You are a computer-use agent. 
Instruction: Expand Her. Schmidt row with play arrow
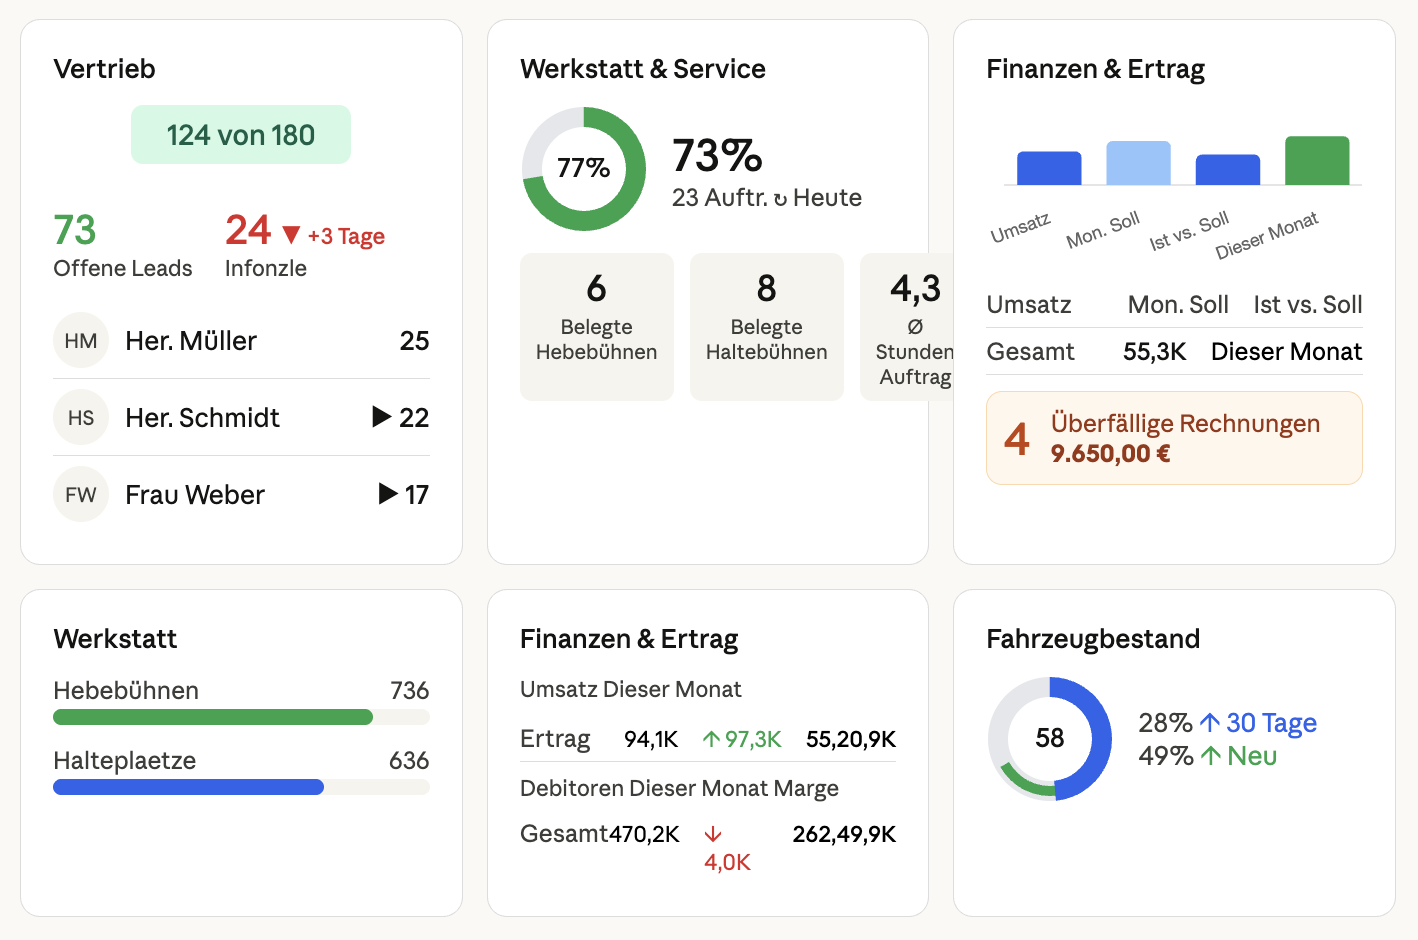381,417
